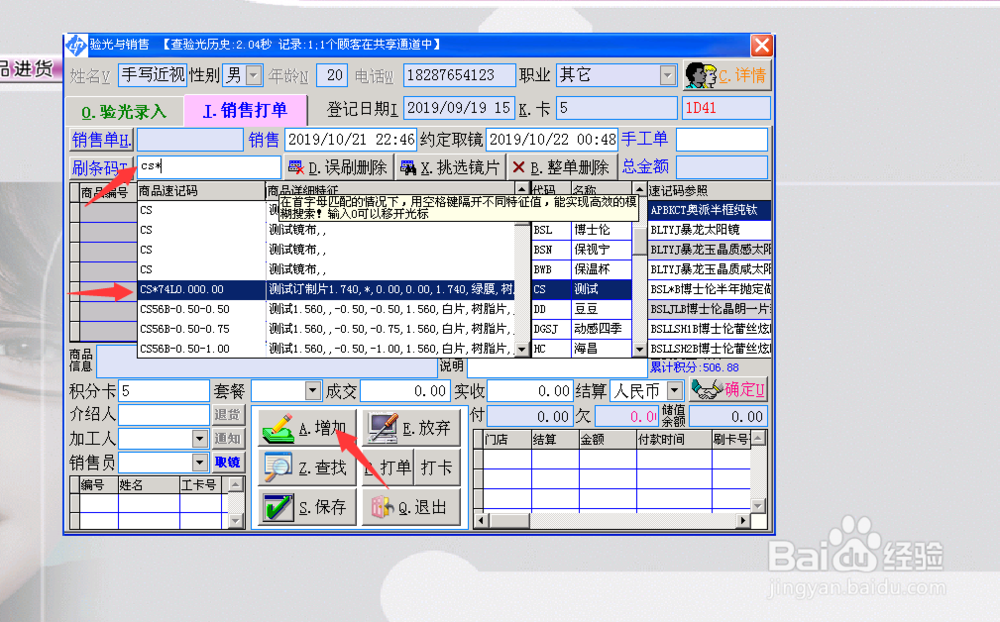1000x622 pixels.
Task: Open the 职业 occupation dropdown
Action: click(x=668, y=75)
